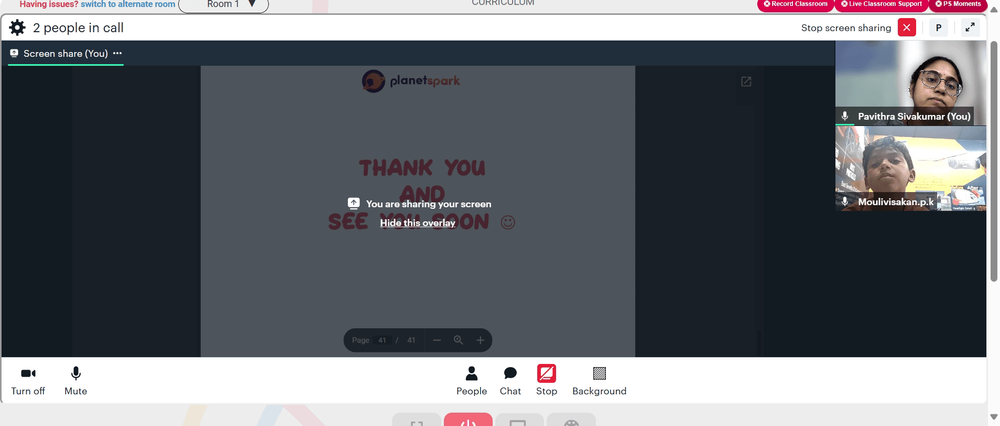Click Live Classroom Support button
The width and height of the screenshot is (1000, 426).
pos(881,4)
